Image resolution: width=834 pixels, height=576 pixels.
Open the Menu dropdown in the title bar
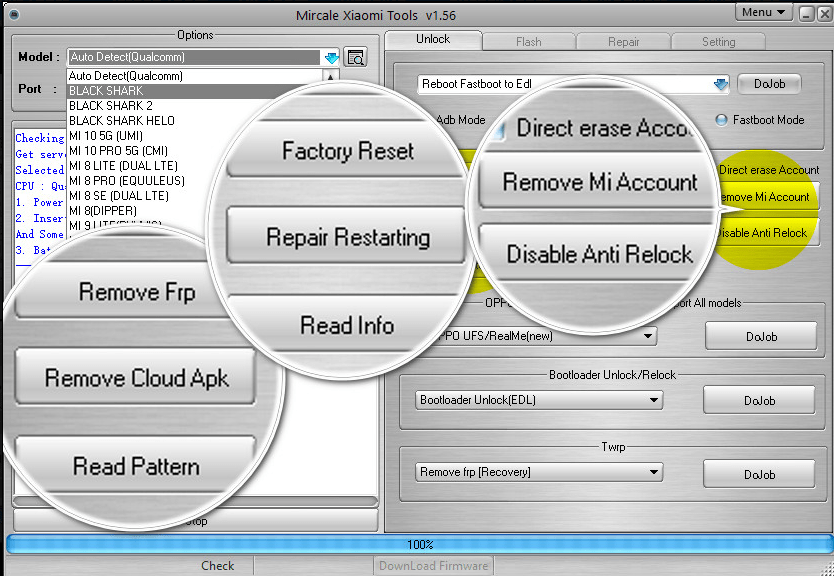pos(764,12)
